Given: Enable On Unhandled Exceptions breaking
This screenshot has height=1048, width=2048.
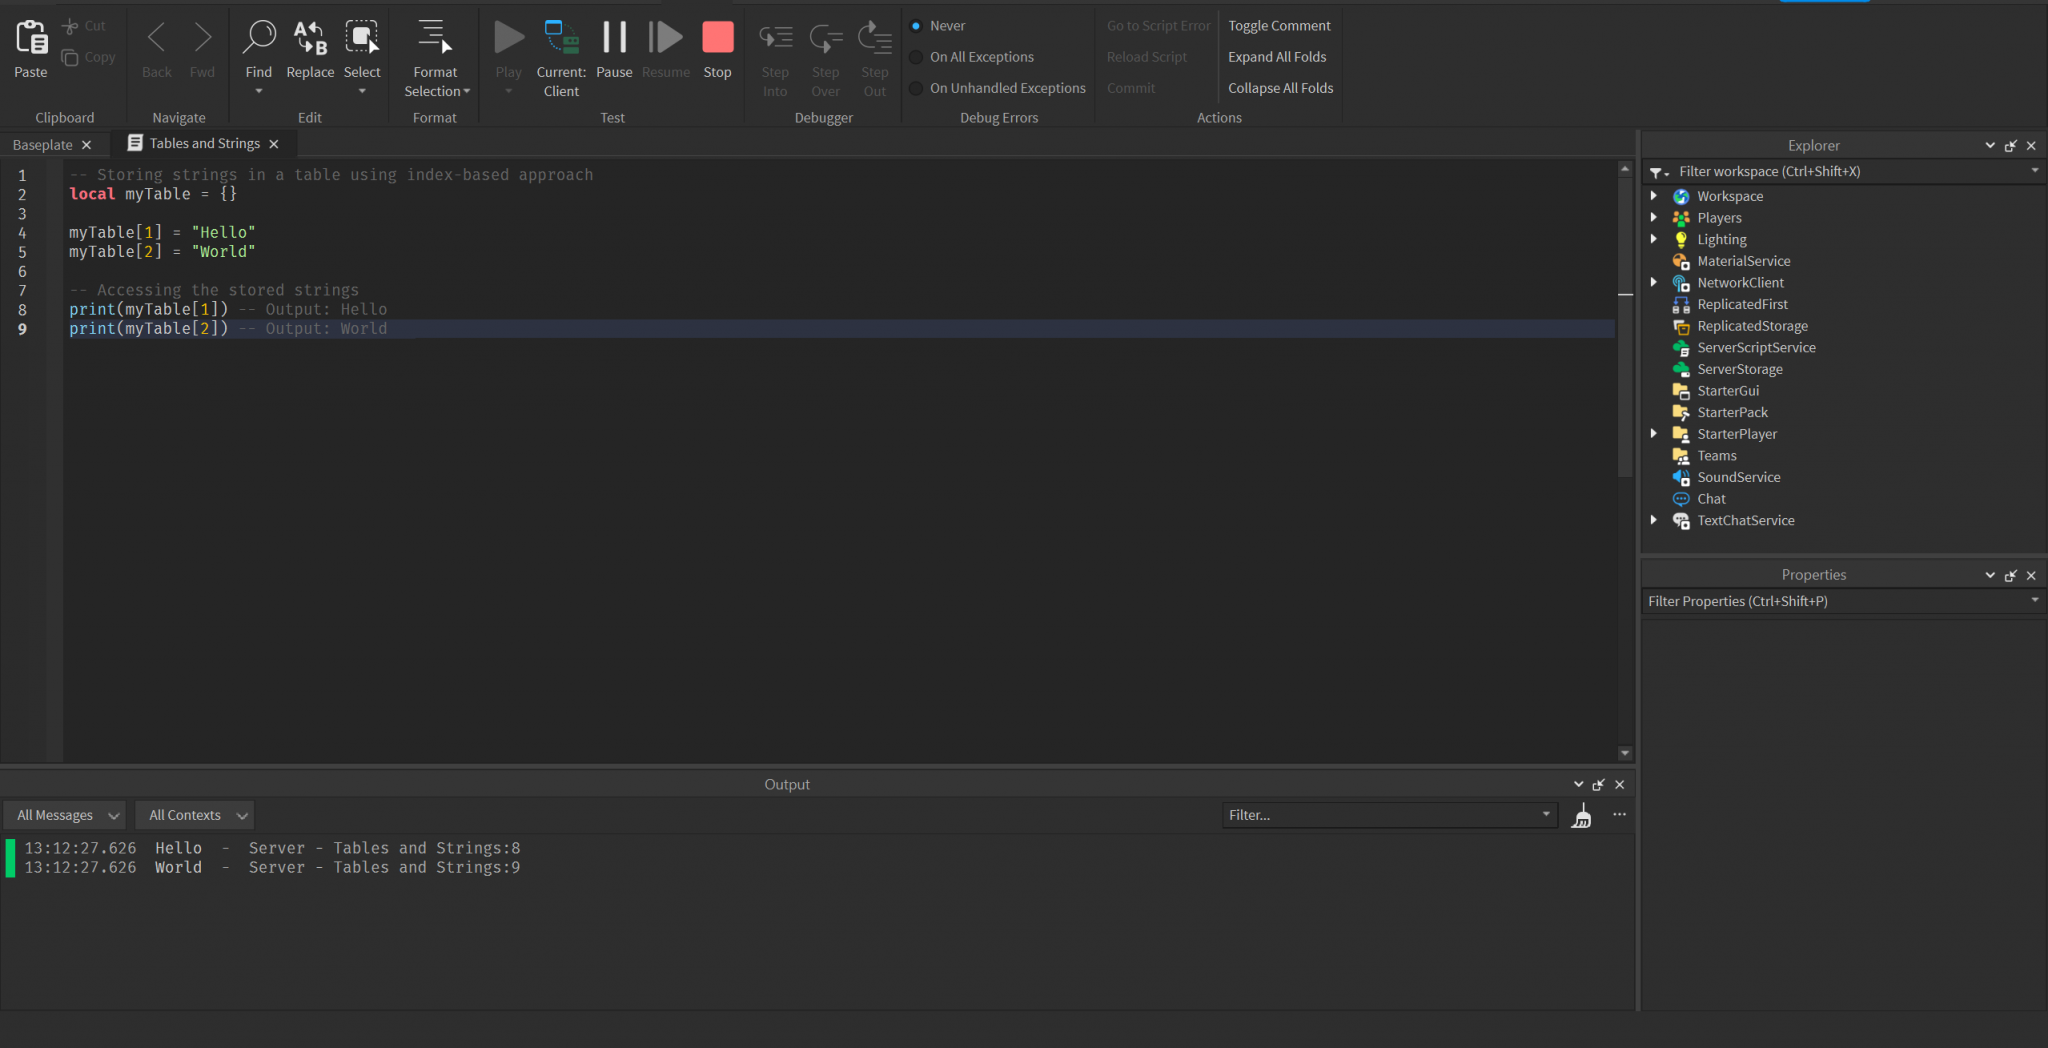Looking at the screenshot, I should (x=917, y=88).
